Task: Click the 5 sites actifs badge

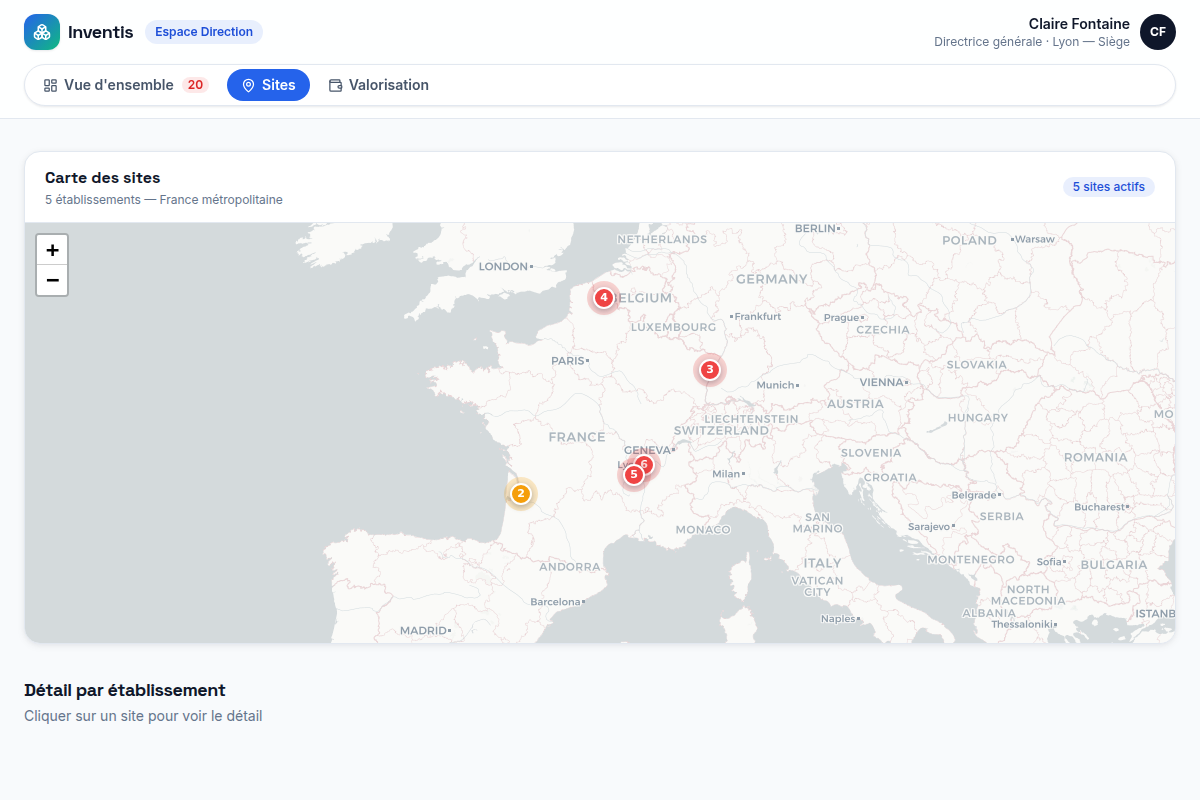Action: tap(1109, 187)
